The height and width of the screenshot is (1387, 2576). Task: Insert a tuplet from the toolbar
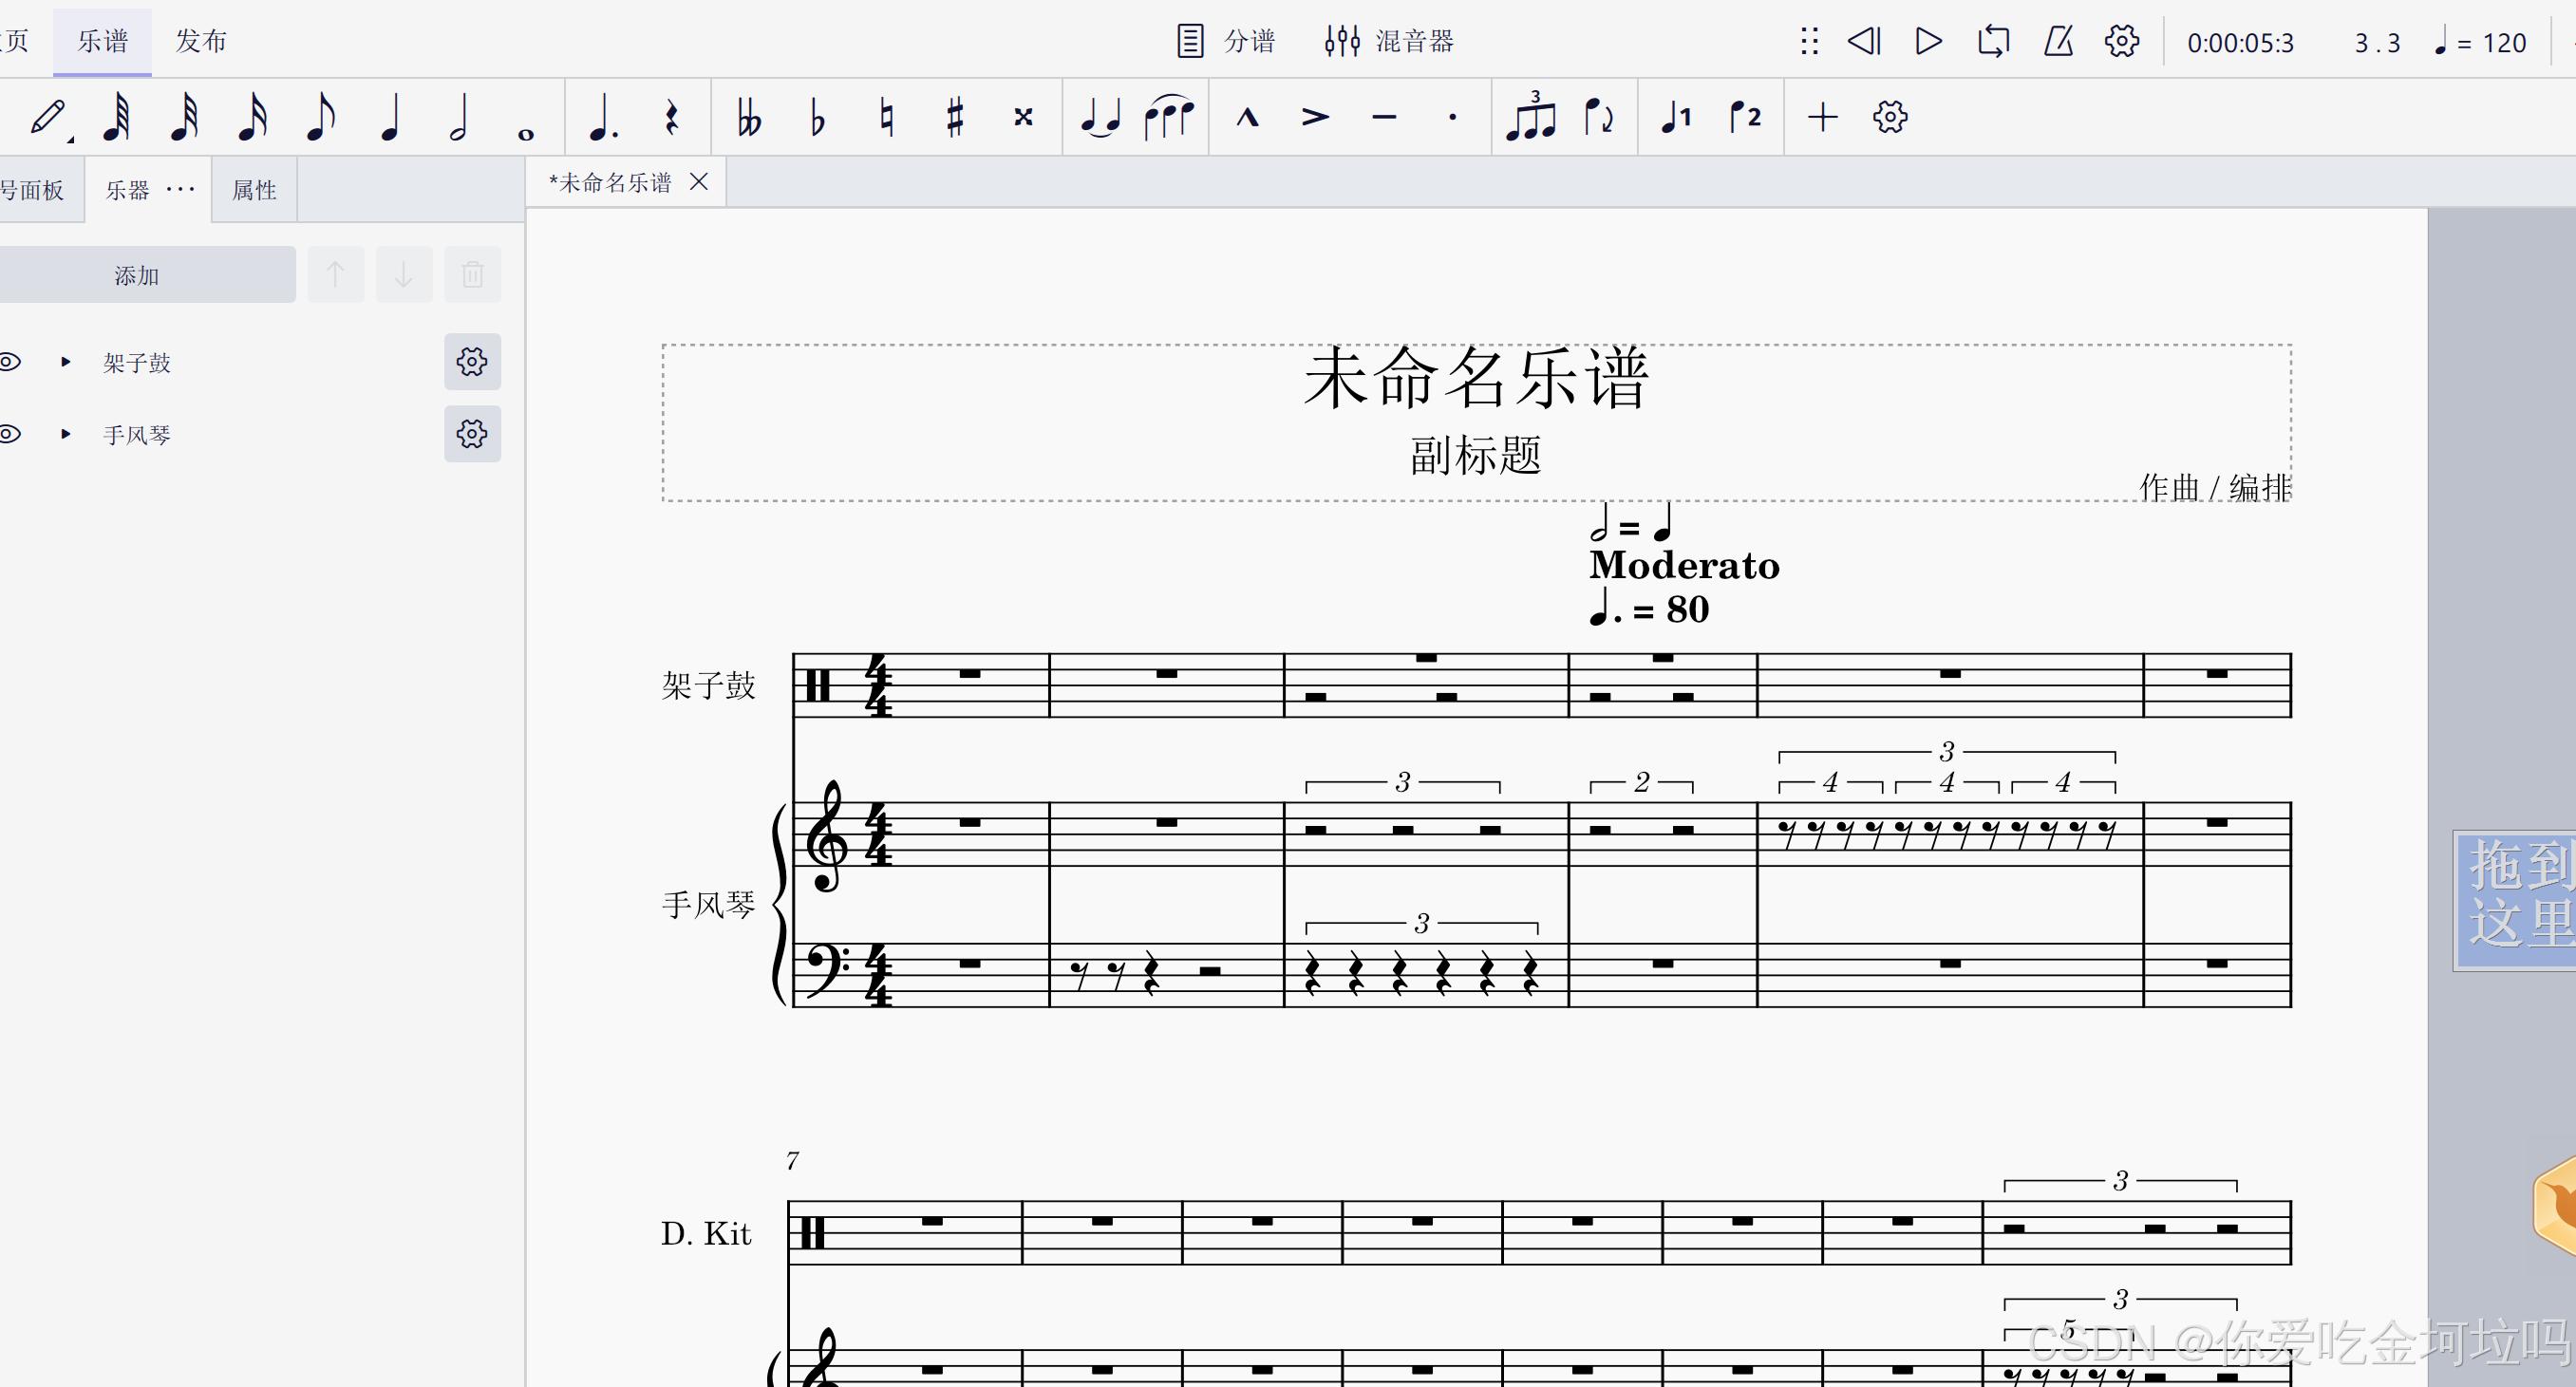pos(1530,117)
